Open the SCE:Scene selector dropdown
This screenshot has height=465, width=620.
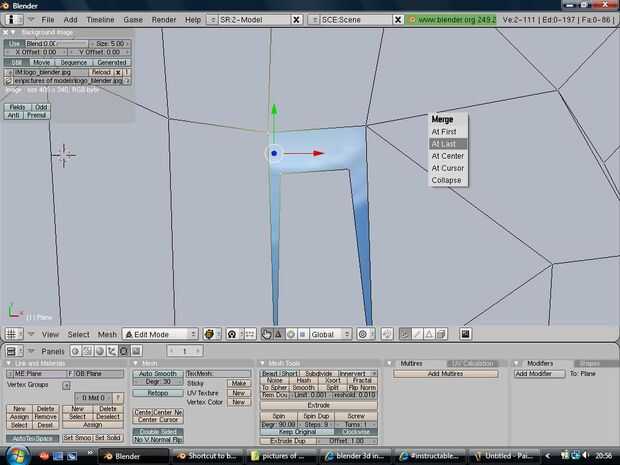[x=314, y=20]
